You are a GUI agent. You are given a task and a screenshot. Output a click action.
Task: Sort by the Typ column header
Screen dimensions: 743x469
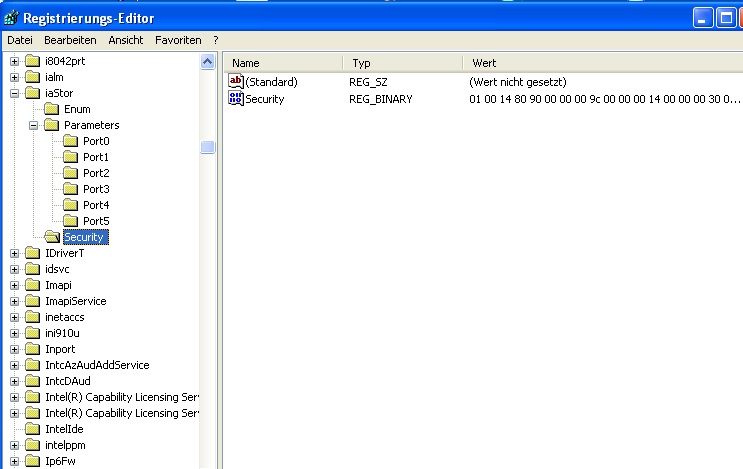pos(403,63)
